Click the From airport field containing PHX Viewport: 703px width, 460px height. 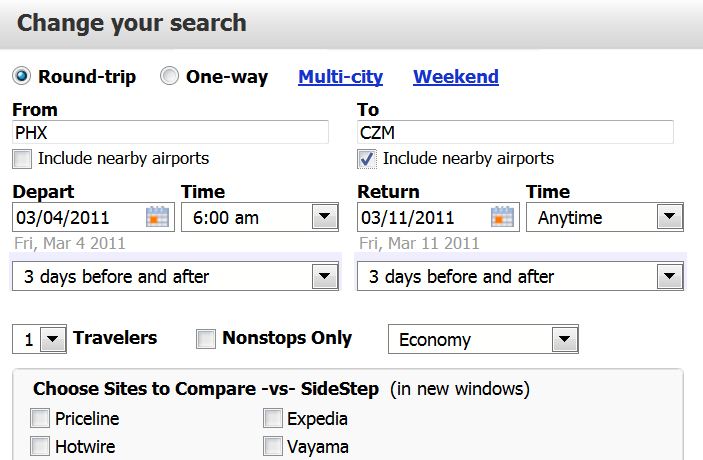coord(170,132)
